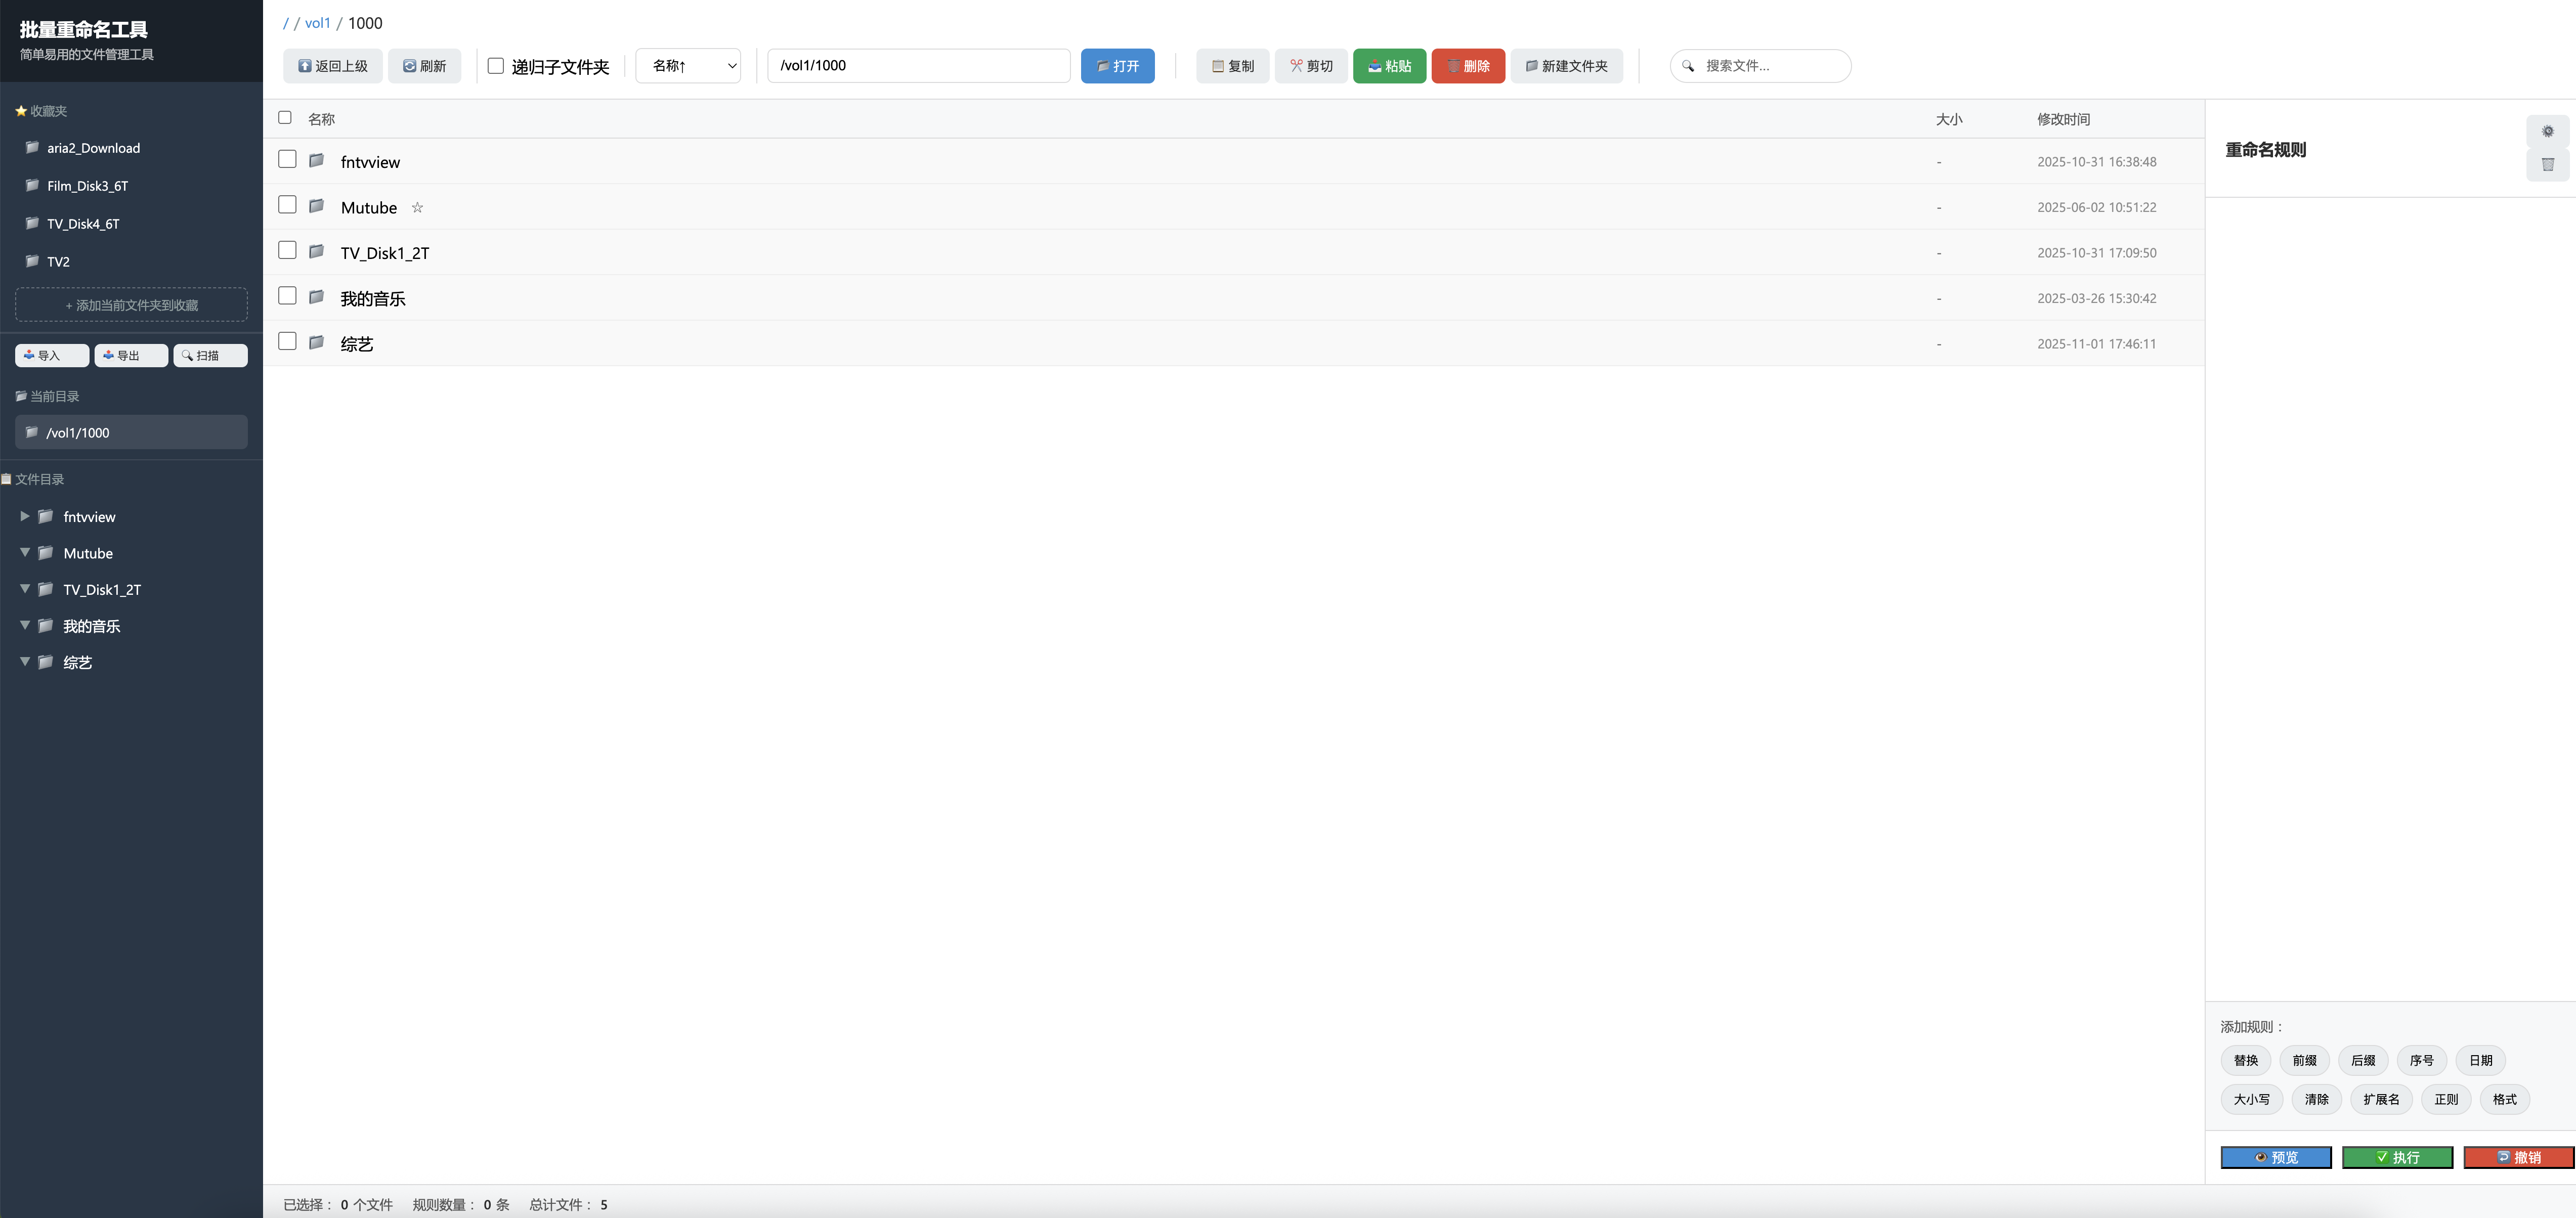Viewport: 2576px width, 1218px height.
Task: Expand the fntvview tree node arrow
Action: coord(25,517)
